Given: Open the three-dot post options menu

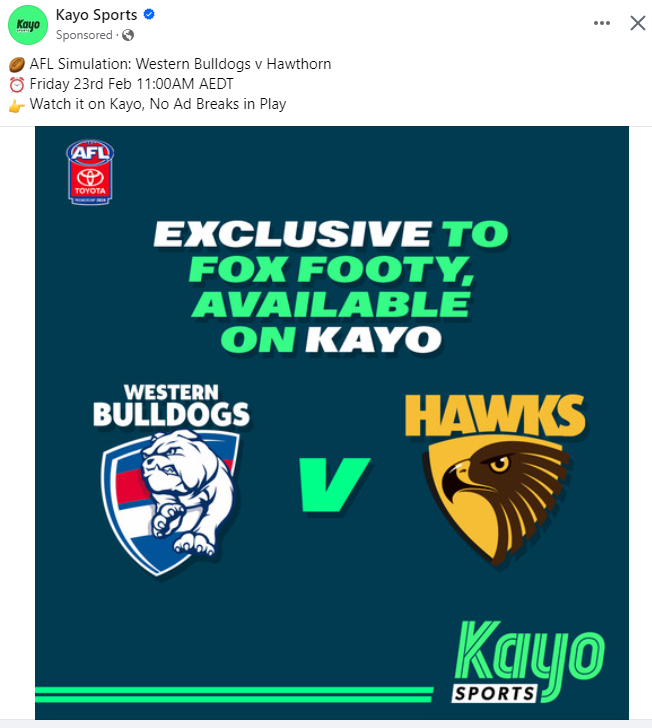Looking at the screenshot, I should tap(602, 23).
